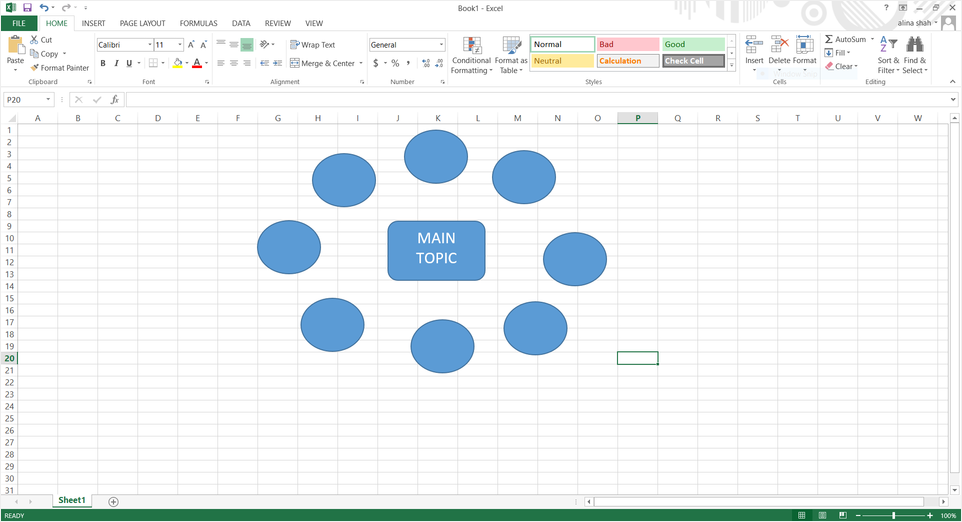The height and width of the screenshot is (522, 962).
Task: Select the MAIN TOPIC rounded rectangle shape
Action: click(436, 250)
